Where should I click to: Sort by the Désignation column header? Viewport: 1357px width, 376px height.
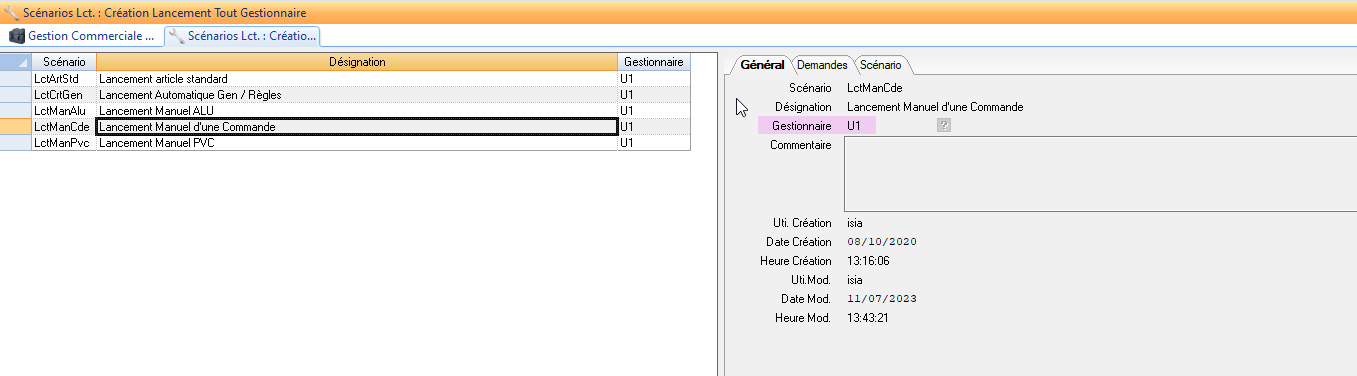point(357,62)
